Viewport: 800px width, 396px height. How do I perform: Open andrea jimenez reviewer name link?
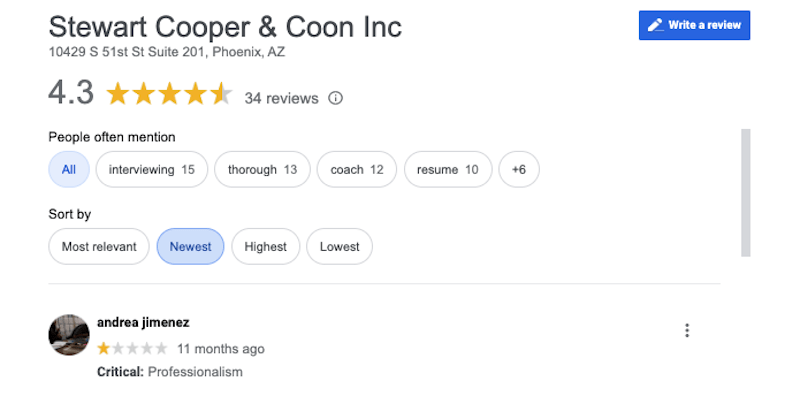143,323
